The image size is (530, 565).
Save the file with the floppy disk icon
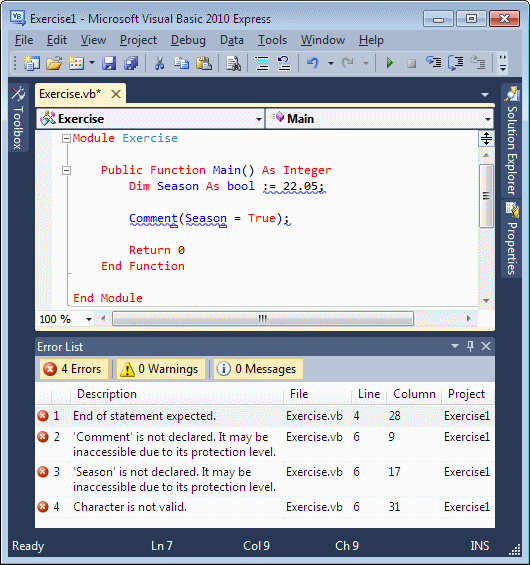point(109,63)
